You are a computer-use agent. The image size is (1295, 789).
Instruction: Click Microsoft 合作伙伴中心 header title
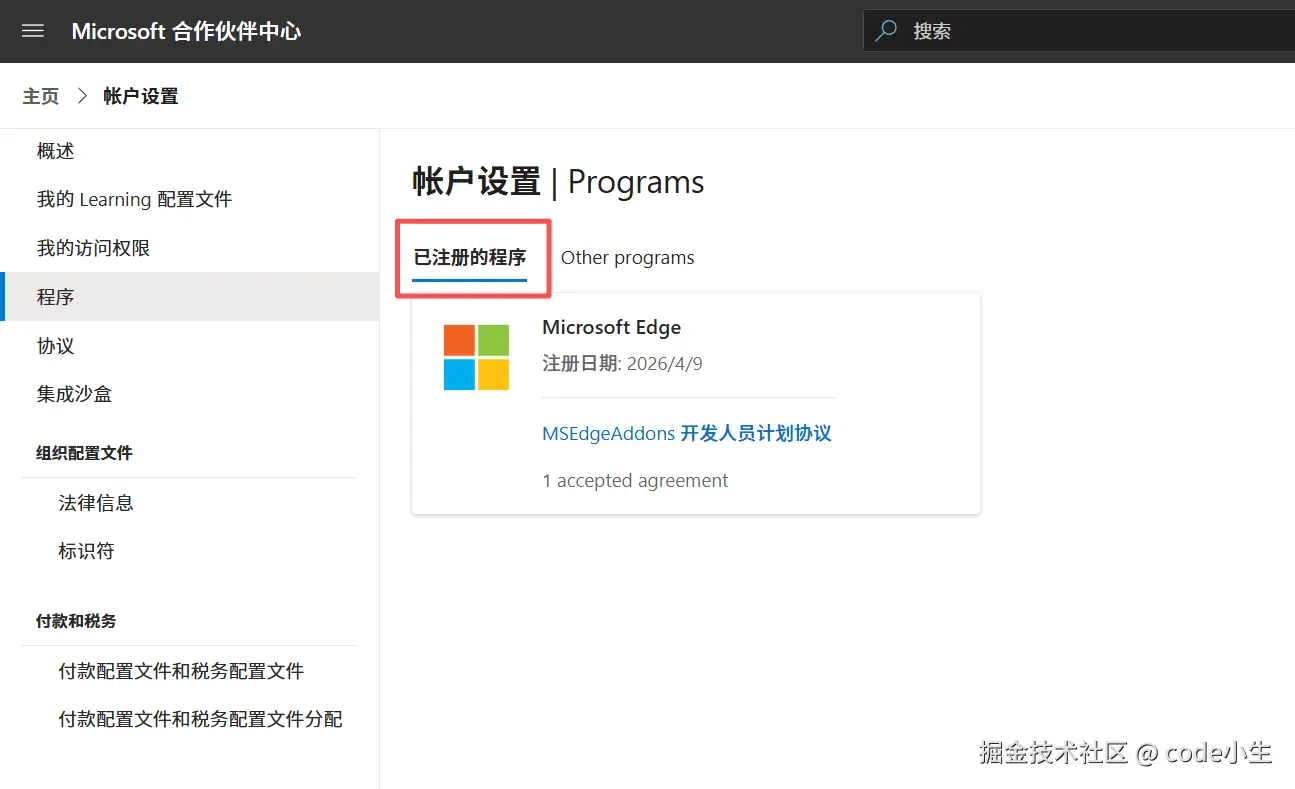click(186, 31)
